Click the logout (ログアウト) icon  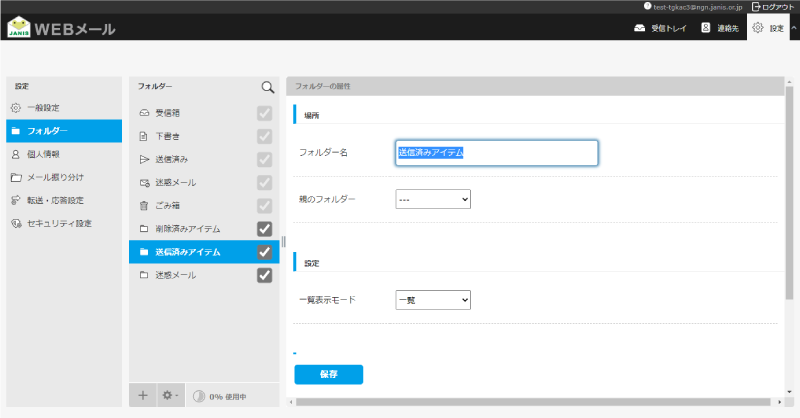pos(756,7)
